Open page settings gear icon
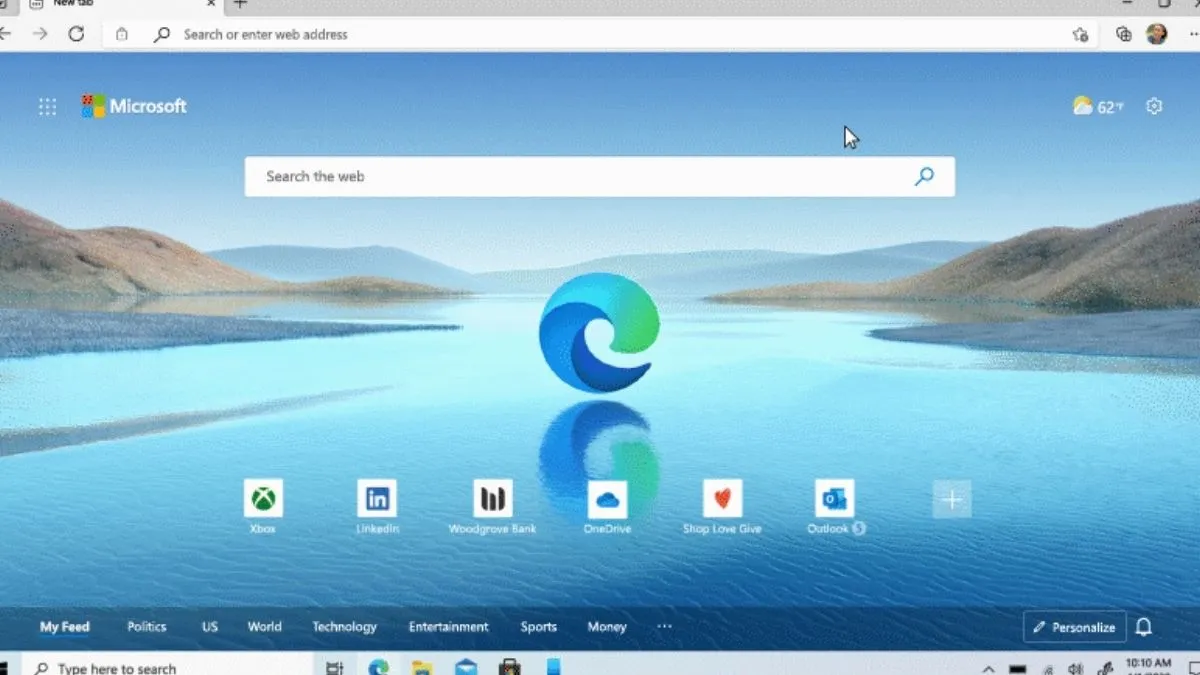This screenshot has height=675, width=1200. (x=1154, y=106)
